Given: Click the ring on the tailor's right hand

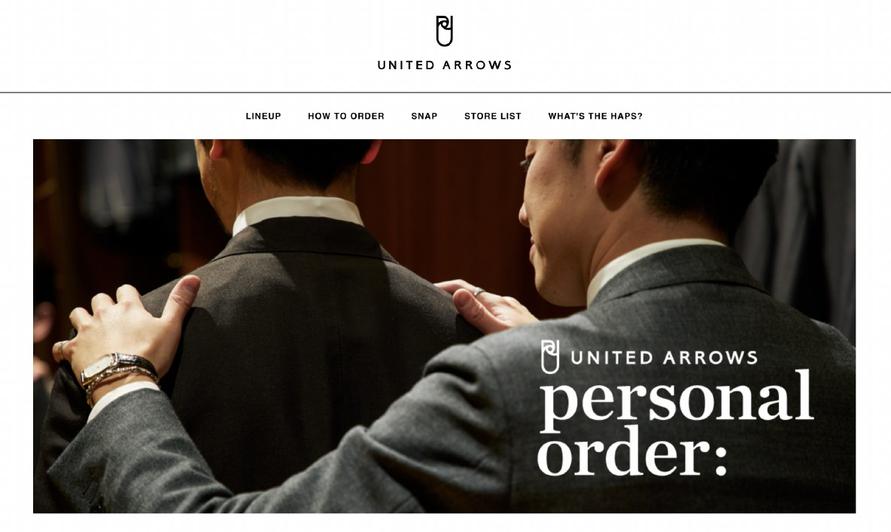Looking at the screenshot, I should coord(479,292).
